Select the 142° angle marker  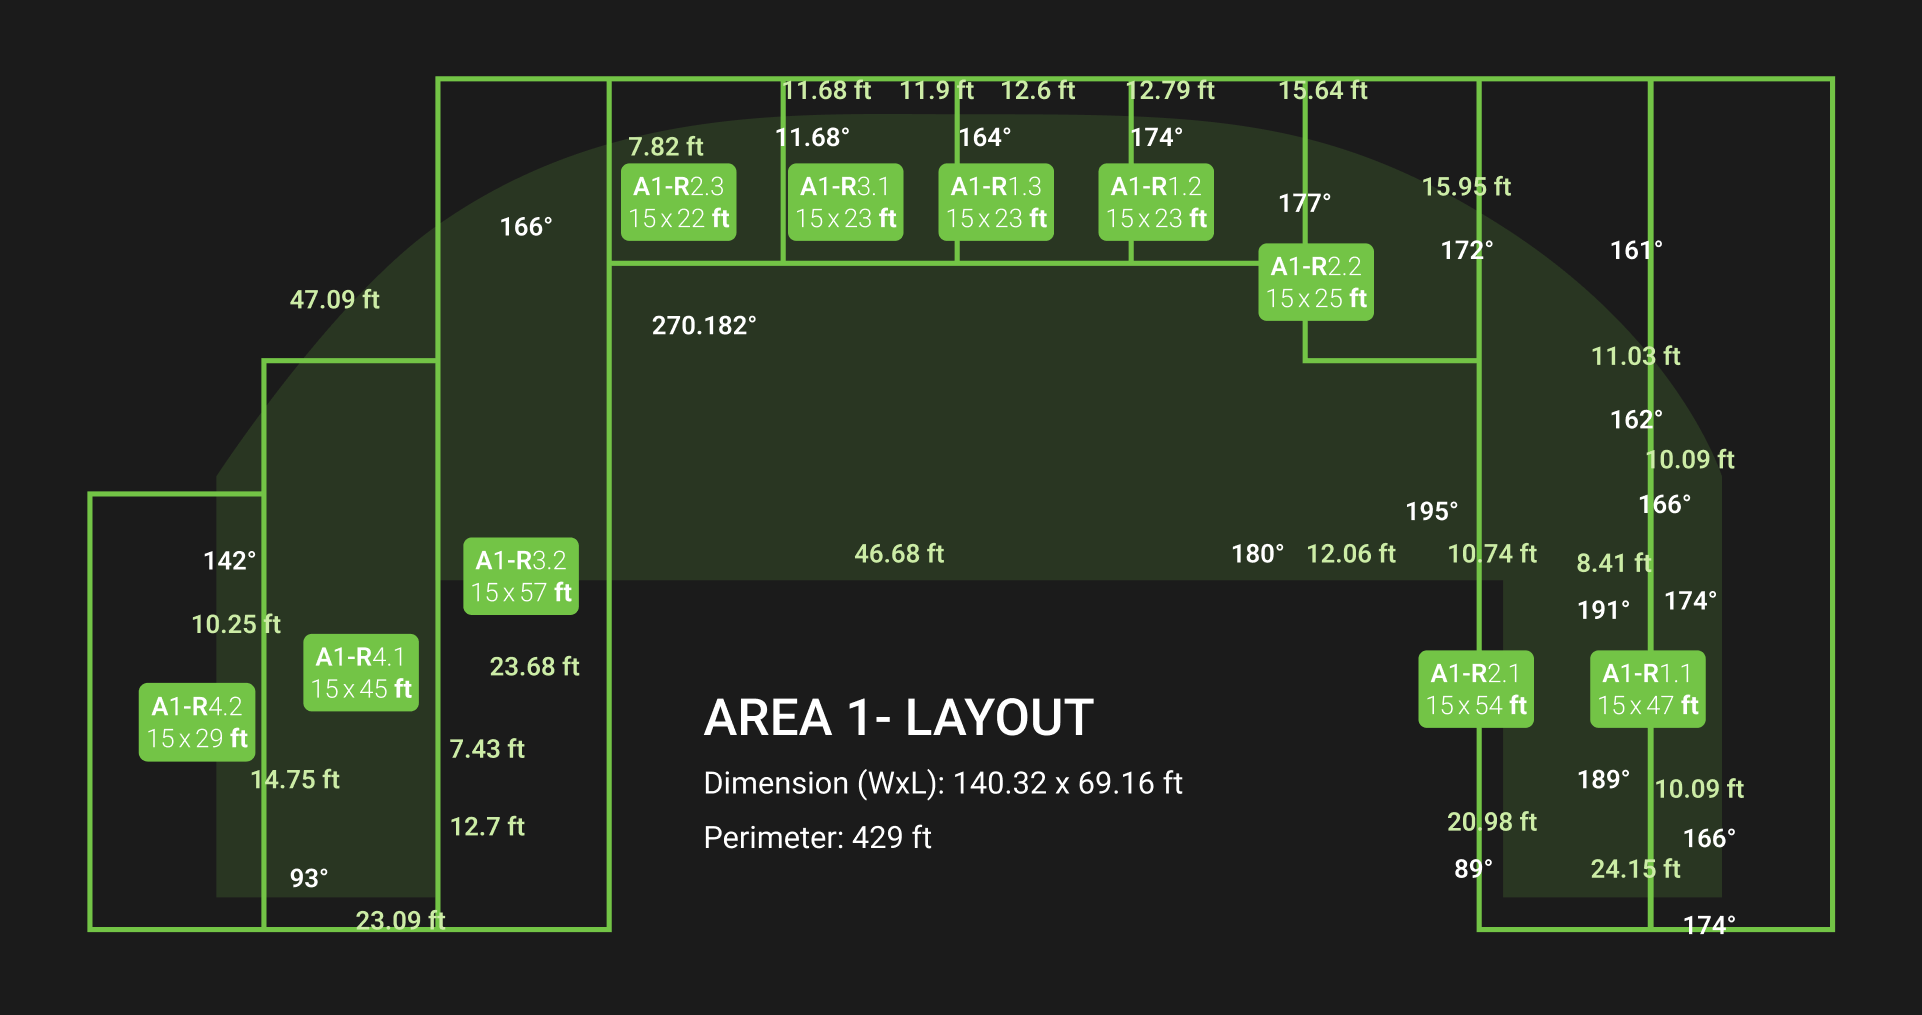[x=230, y=561]
